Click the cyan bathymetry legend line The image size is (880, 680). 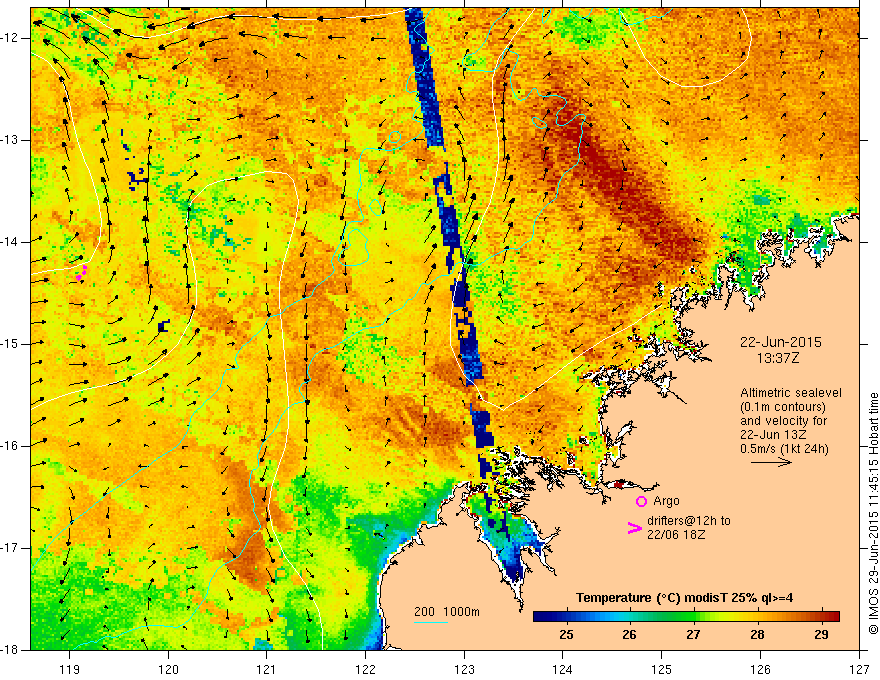[x=431, y=622]
